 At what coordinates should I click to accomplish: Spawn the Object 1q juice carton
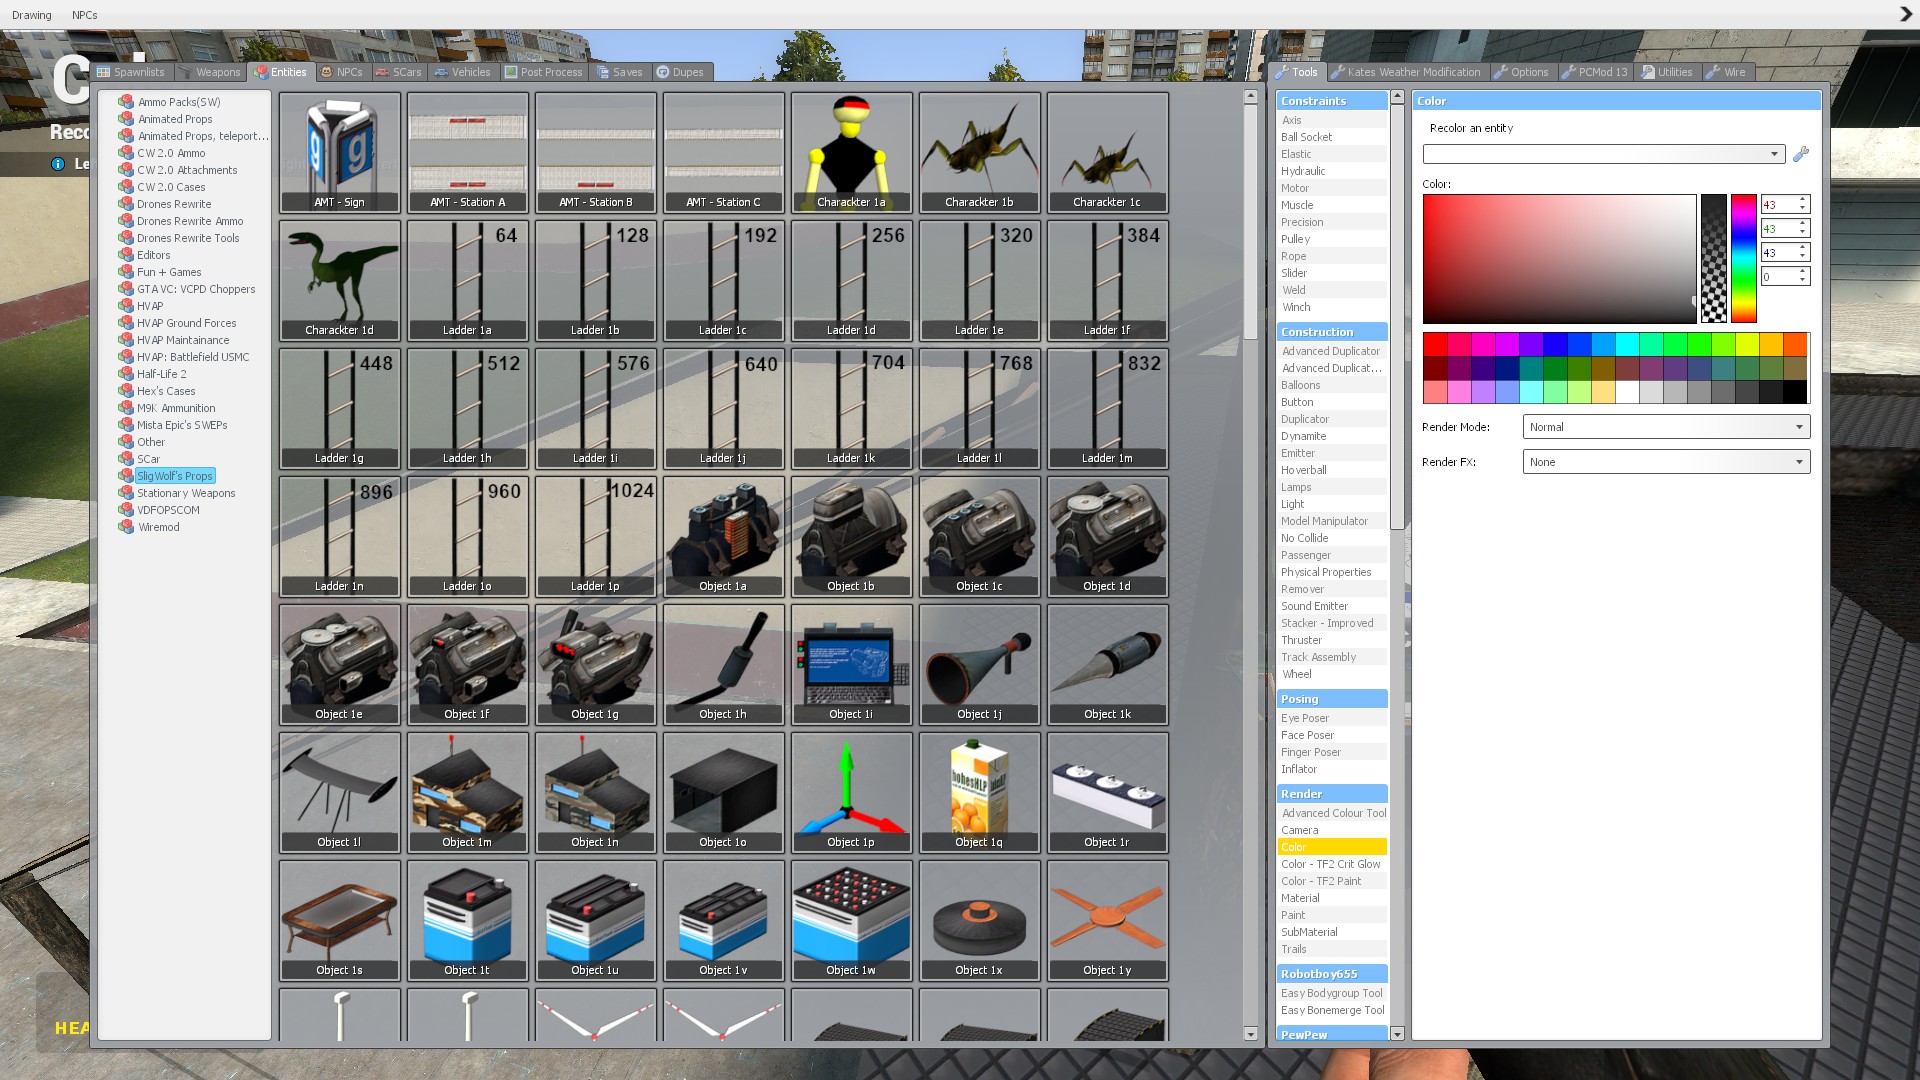click(x=979, y=792)
